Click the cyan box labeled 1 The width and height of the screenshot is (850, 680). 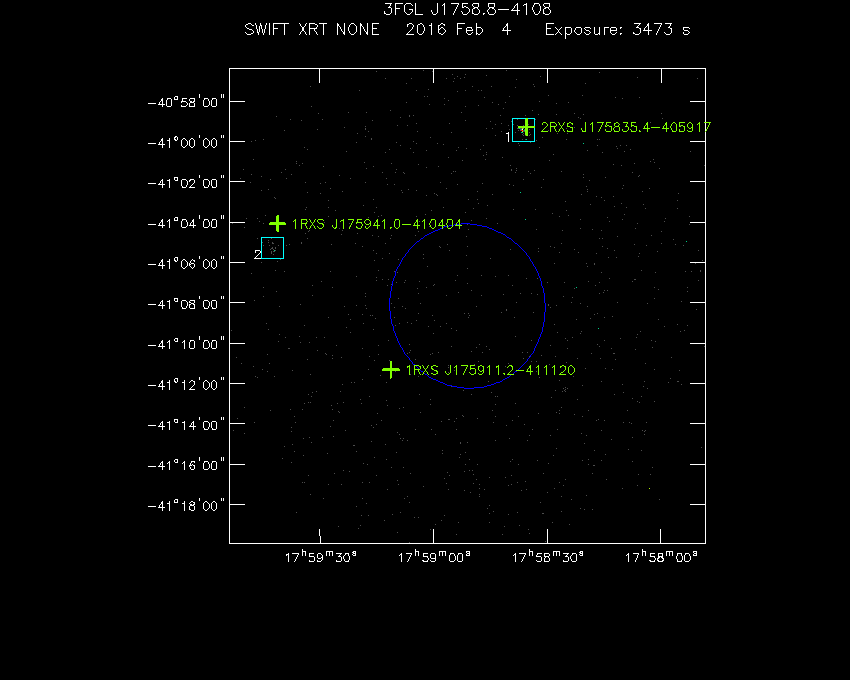tap(524, 130)
